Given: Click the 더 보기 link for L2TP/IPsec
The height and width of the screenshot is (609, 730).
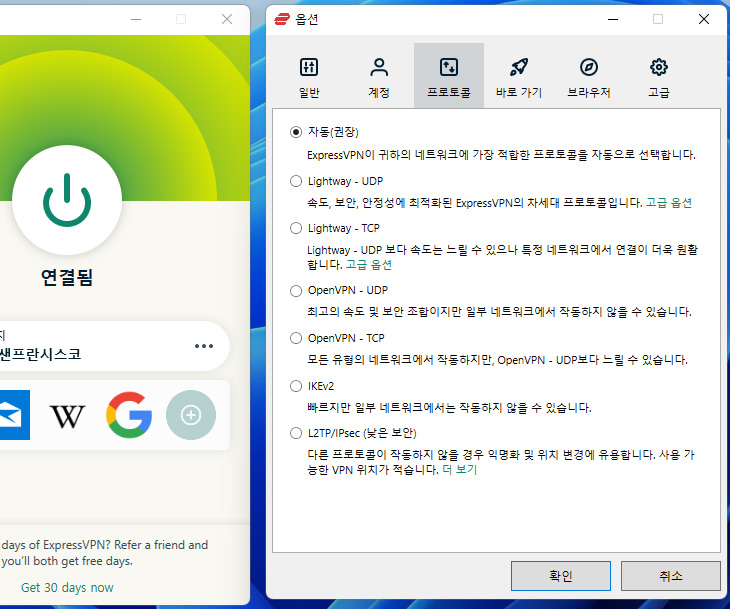Looking at the screenshot, I should 460,469.
